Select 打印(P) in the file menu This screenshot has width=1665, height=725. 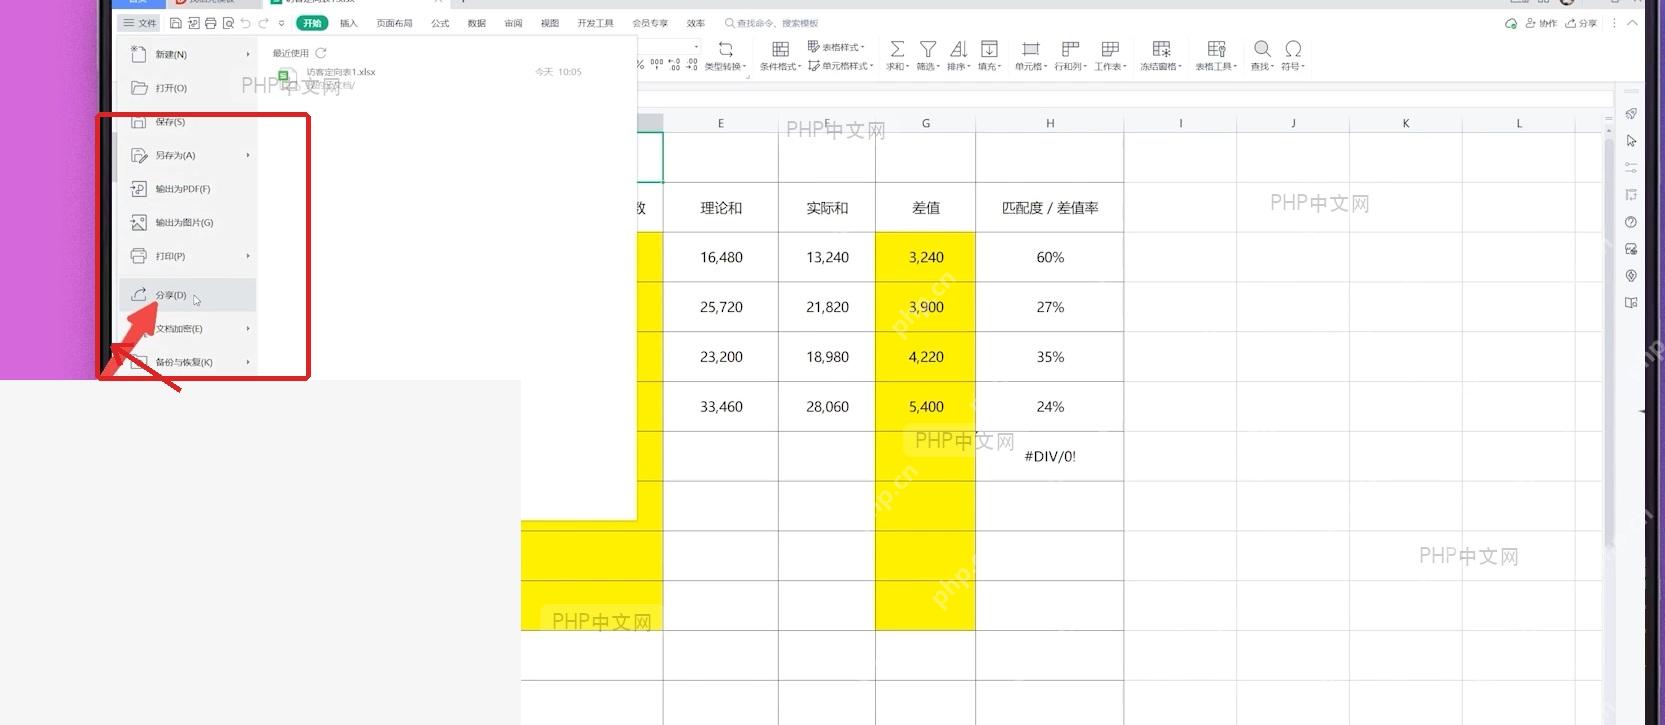coord(188,256)
